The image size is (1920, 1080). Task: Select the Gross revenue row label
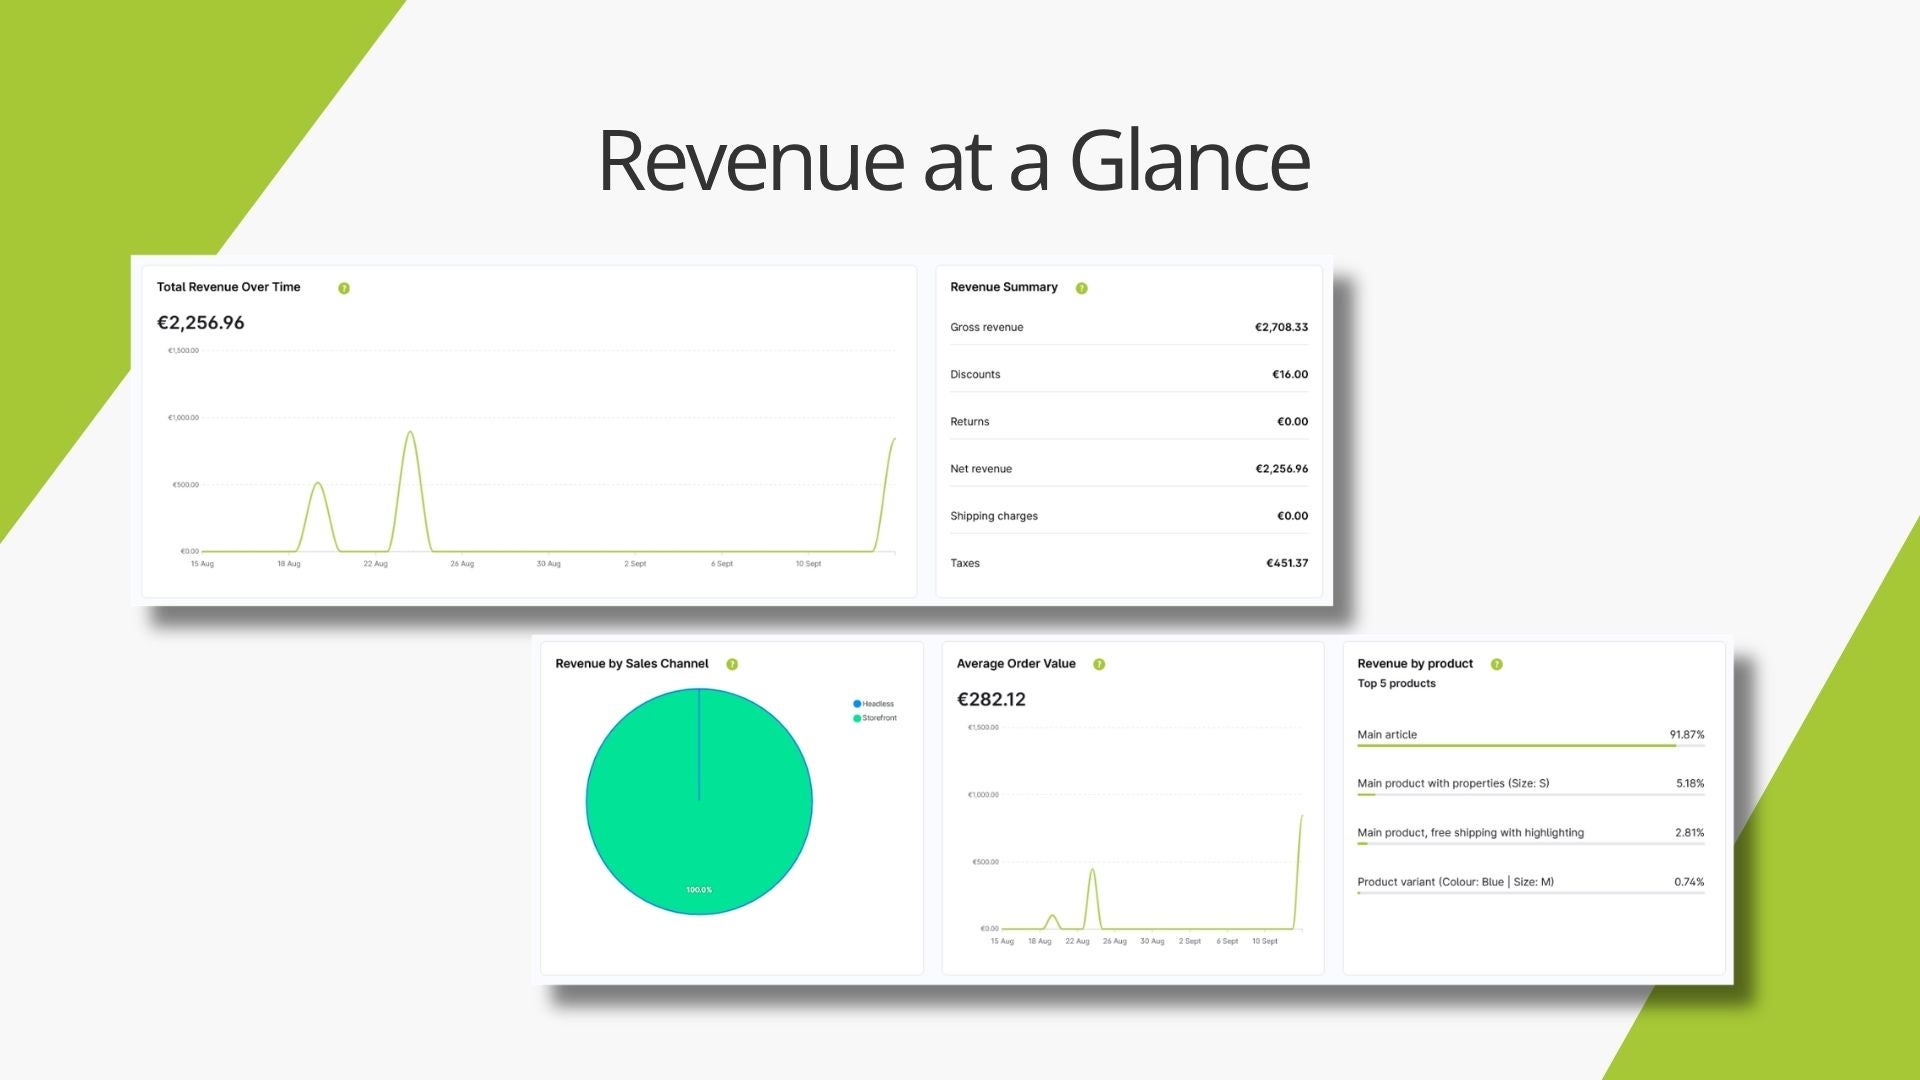click(986, 327)
